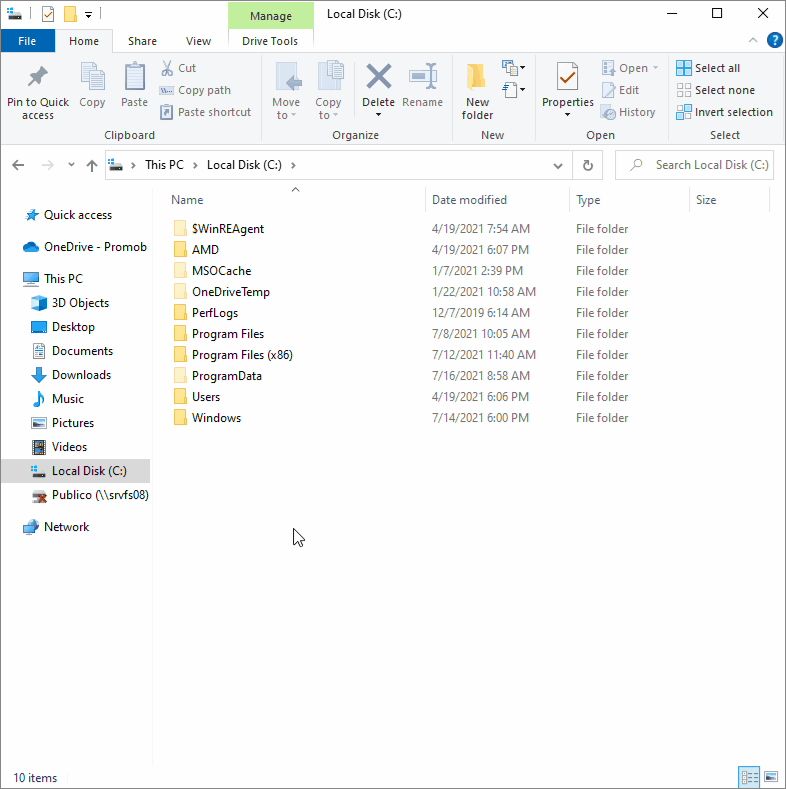Click the Rename ribbon icon

click(x=423, y=76)
